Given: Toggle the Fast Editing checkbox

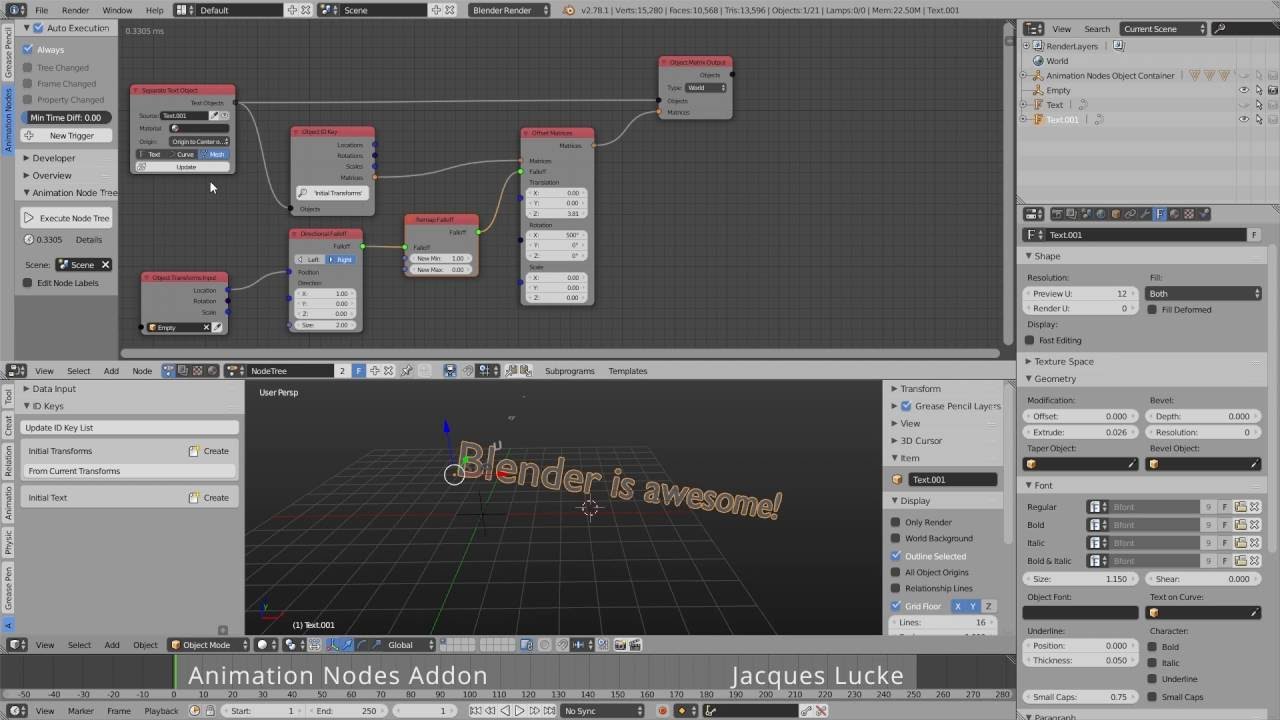Looking at the screenshot, I should tap(1030, 340).
